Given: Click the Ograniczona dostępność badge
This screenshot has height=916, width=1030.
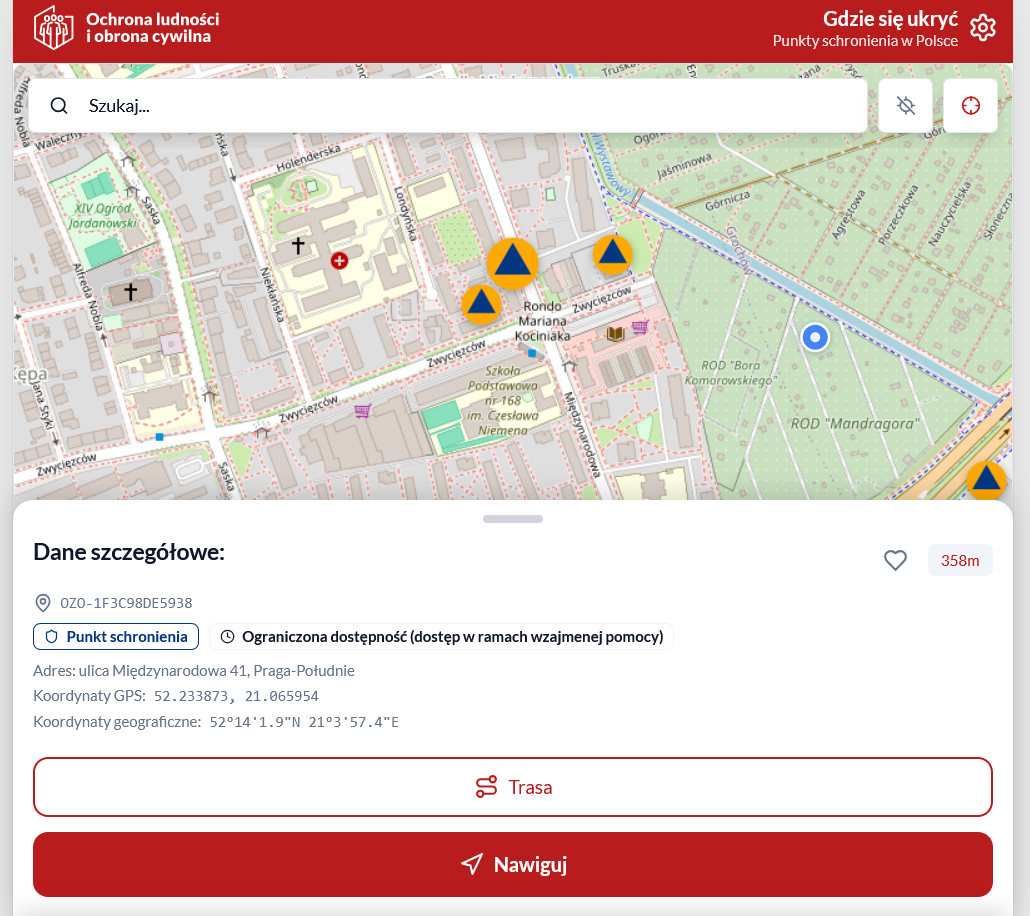Looking at the screenshot, I should [x=441, y=637].
